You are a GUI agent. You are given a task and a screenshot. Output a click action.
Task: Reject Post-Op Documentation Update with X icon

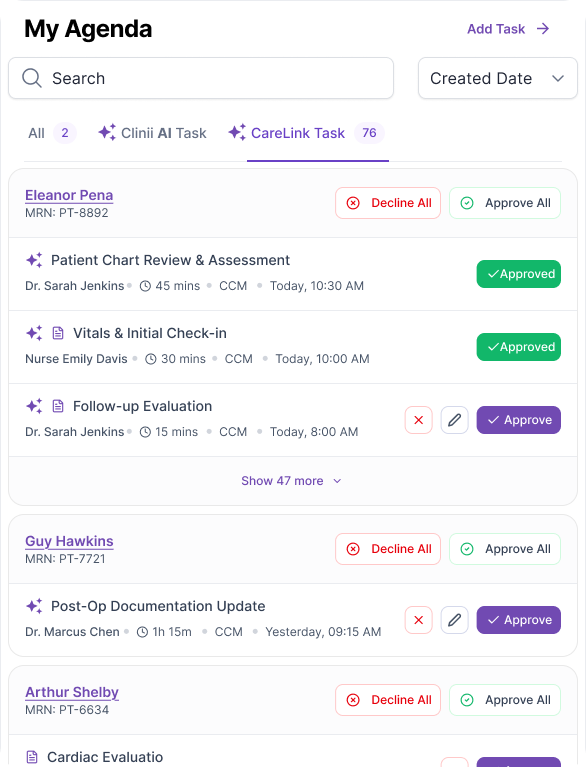419,620
